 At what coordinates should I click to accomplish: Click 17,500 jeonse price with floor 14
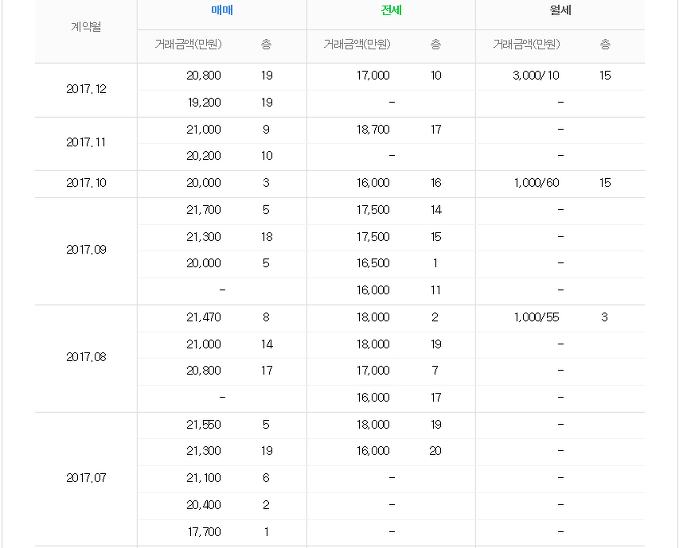373,210
